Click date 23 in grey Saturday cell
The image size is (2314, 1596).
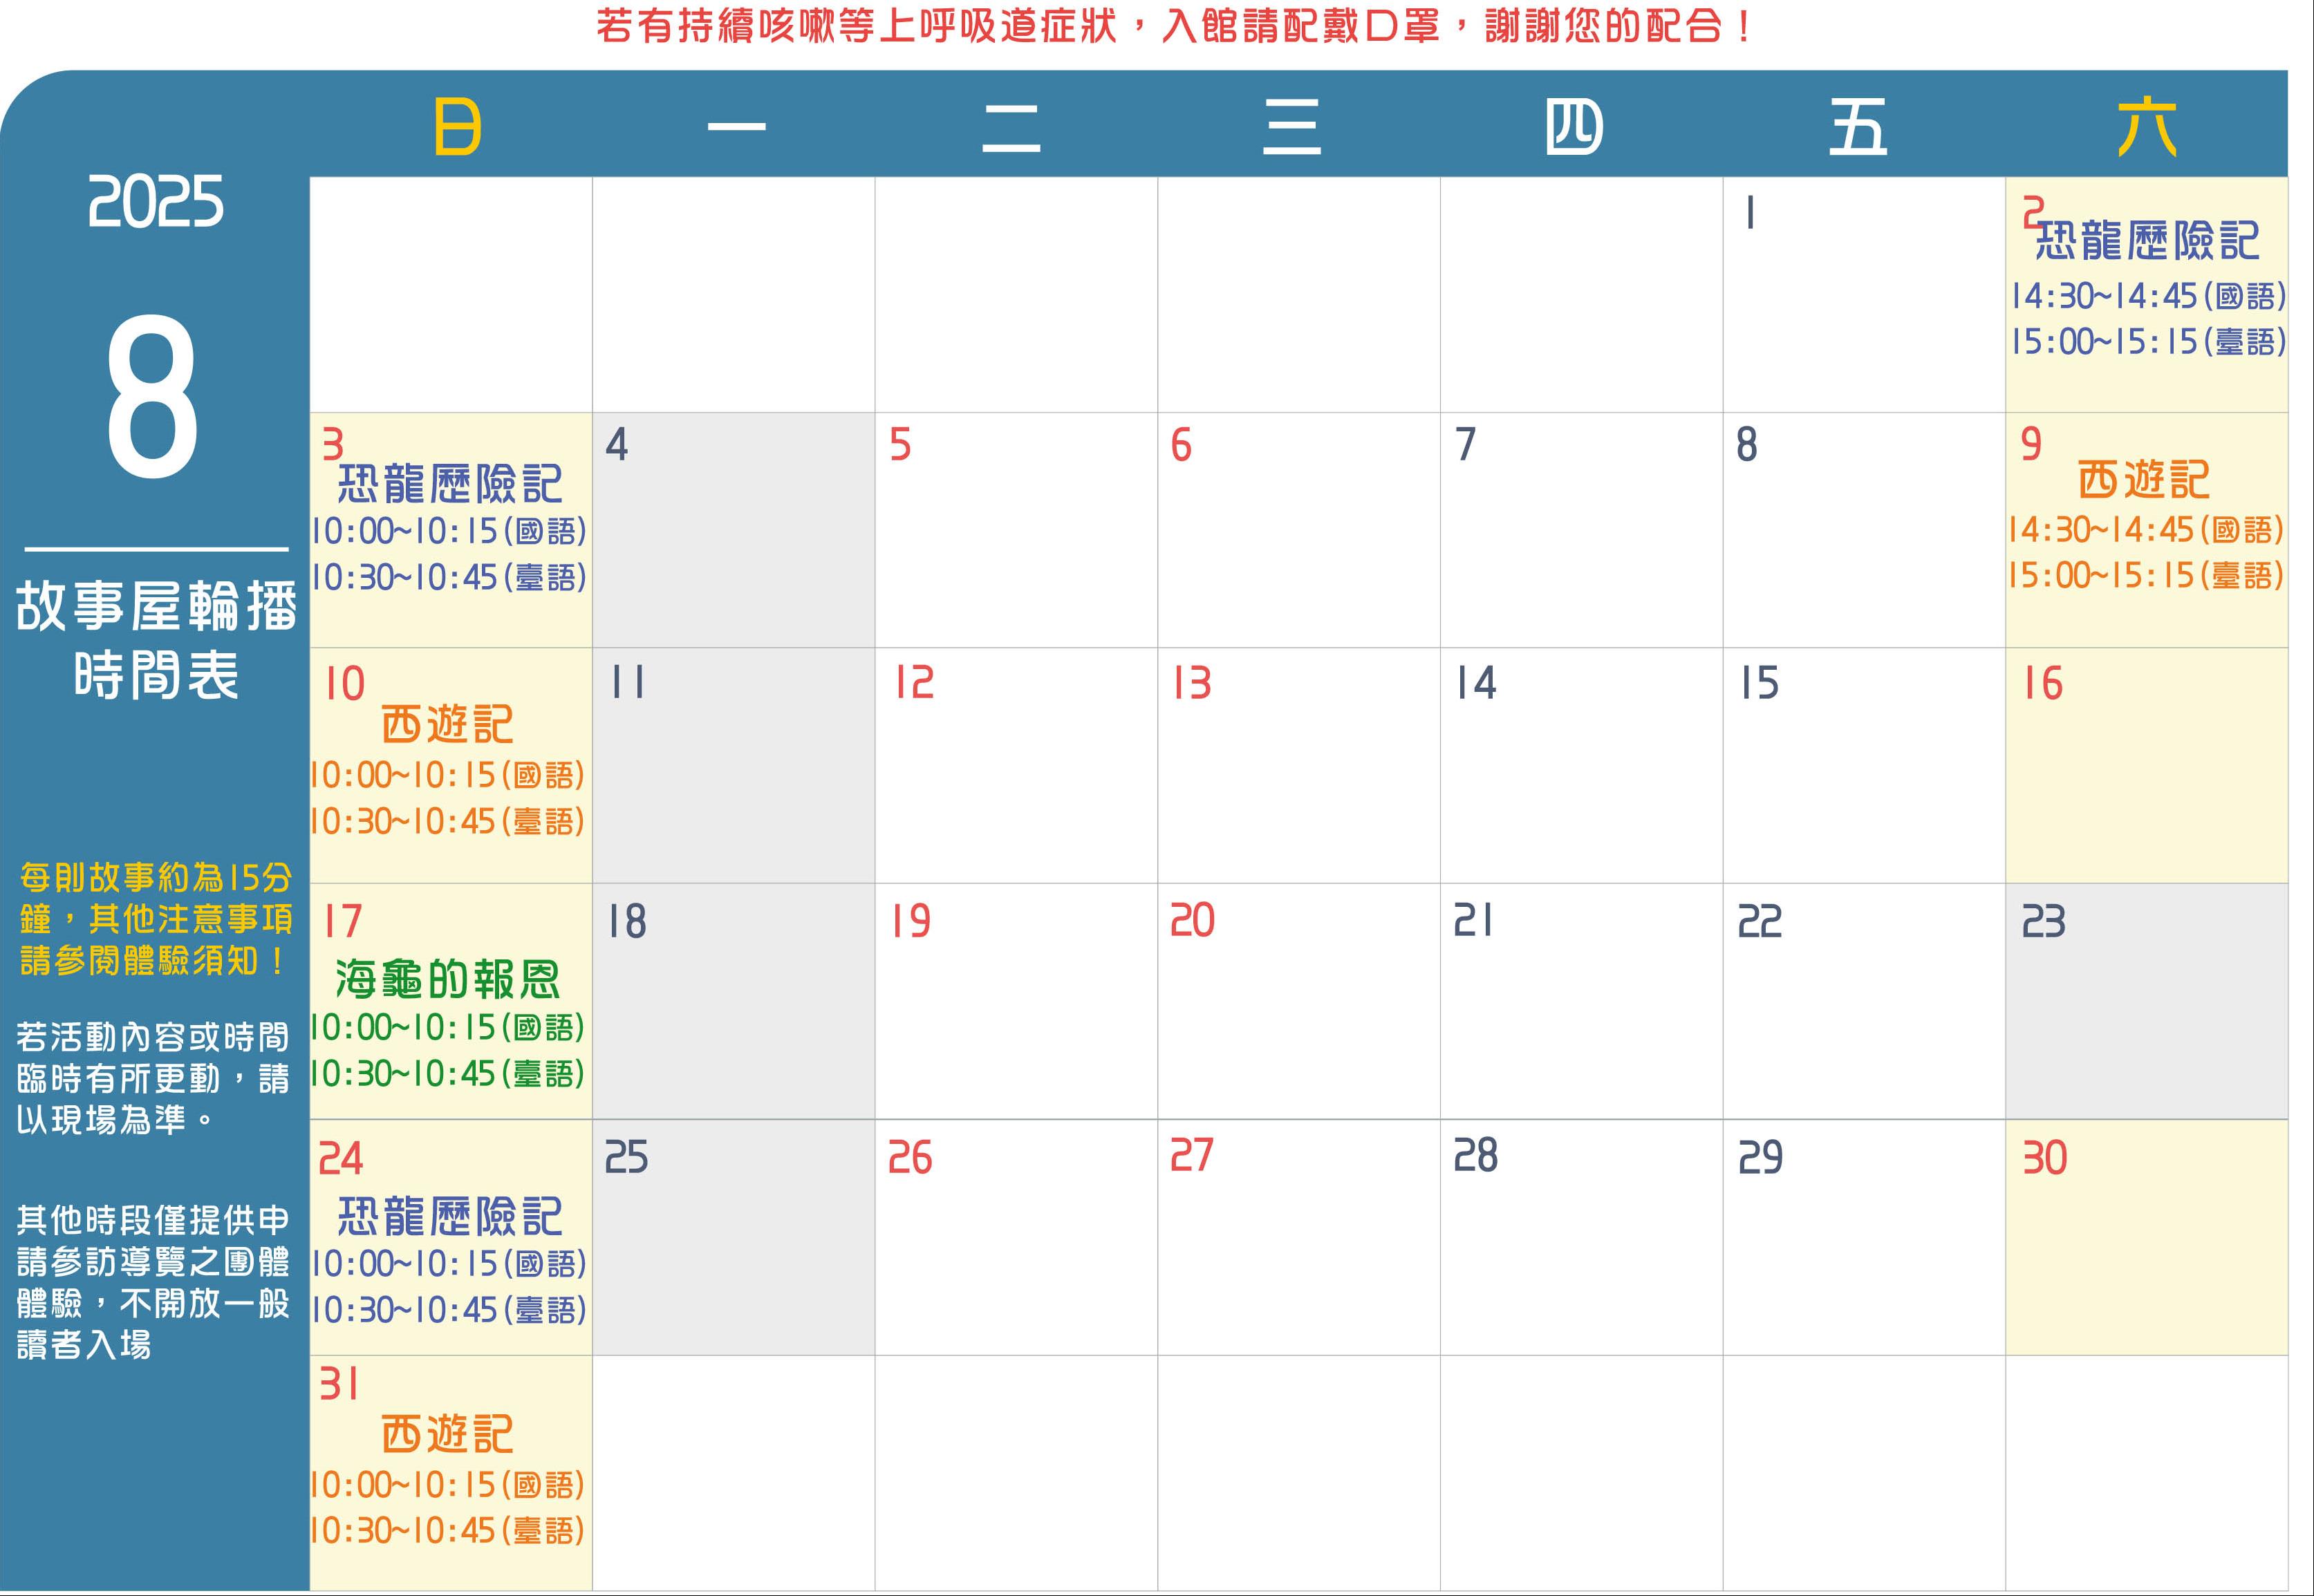point(2043,921)
